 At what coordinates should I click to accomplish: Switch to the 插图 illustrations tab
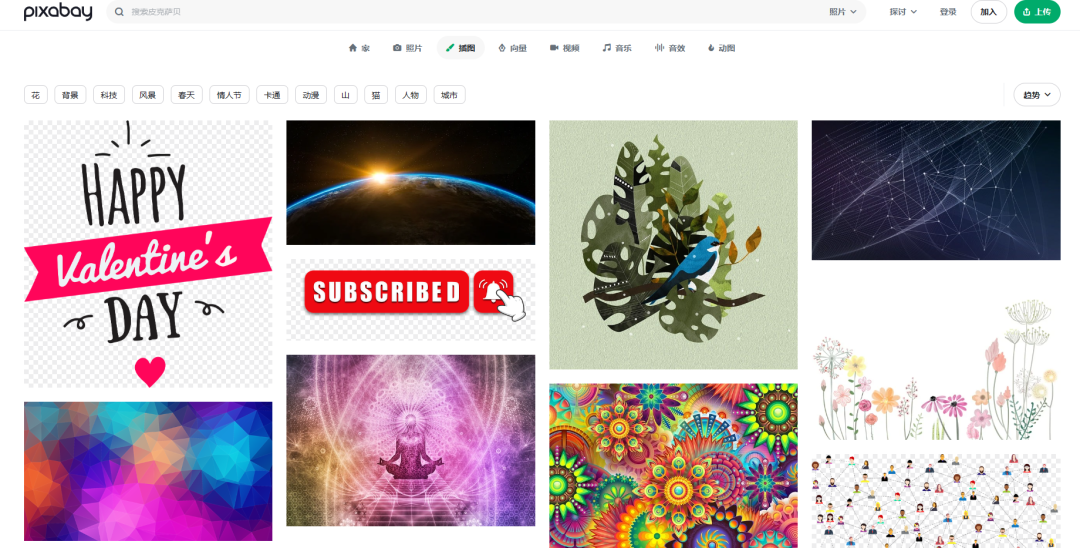(460, 48)
